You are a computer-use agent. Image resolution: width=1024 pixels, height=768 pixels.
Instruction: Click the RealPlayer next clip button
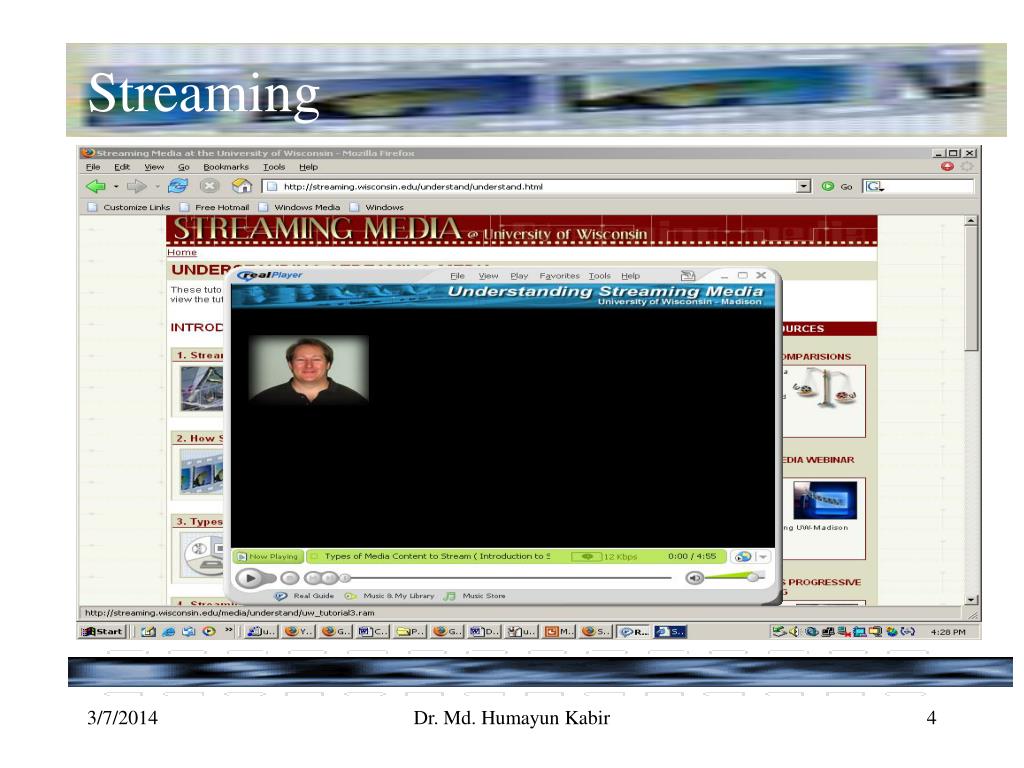coord(330,578)
